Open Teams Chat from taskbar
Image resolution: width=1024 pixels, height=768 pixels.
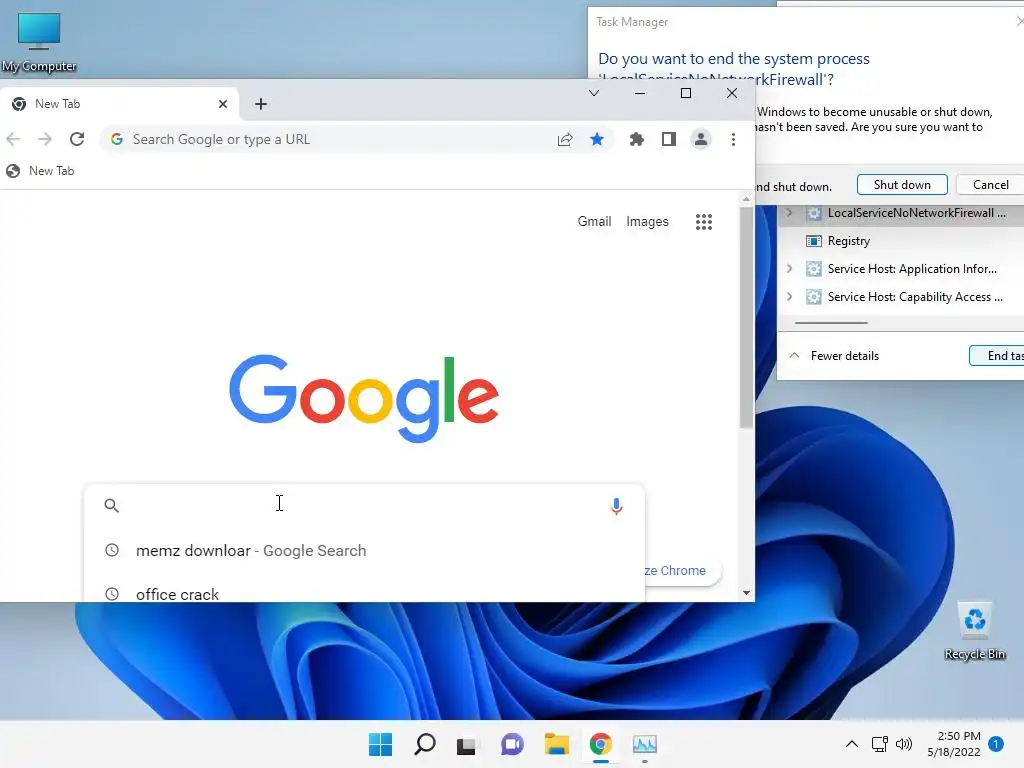pos(512,744)
